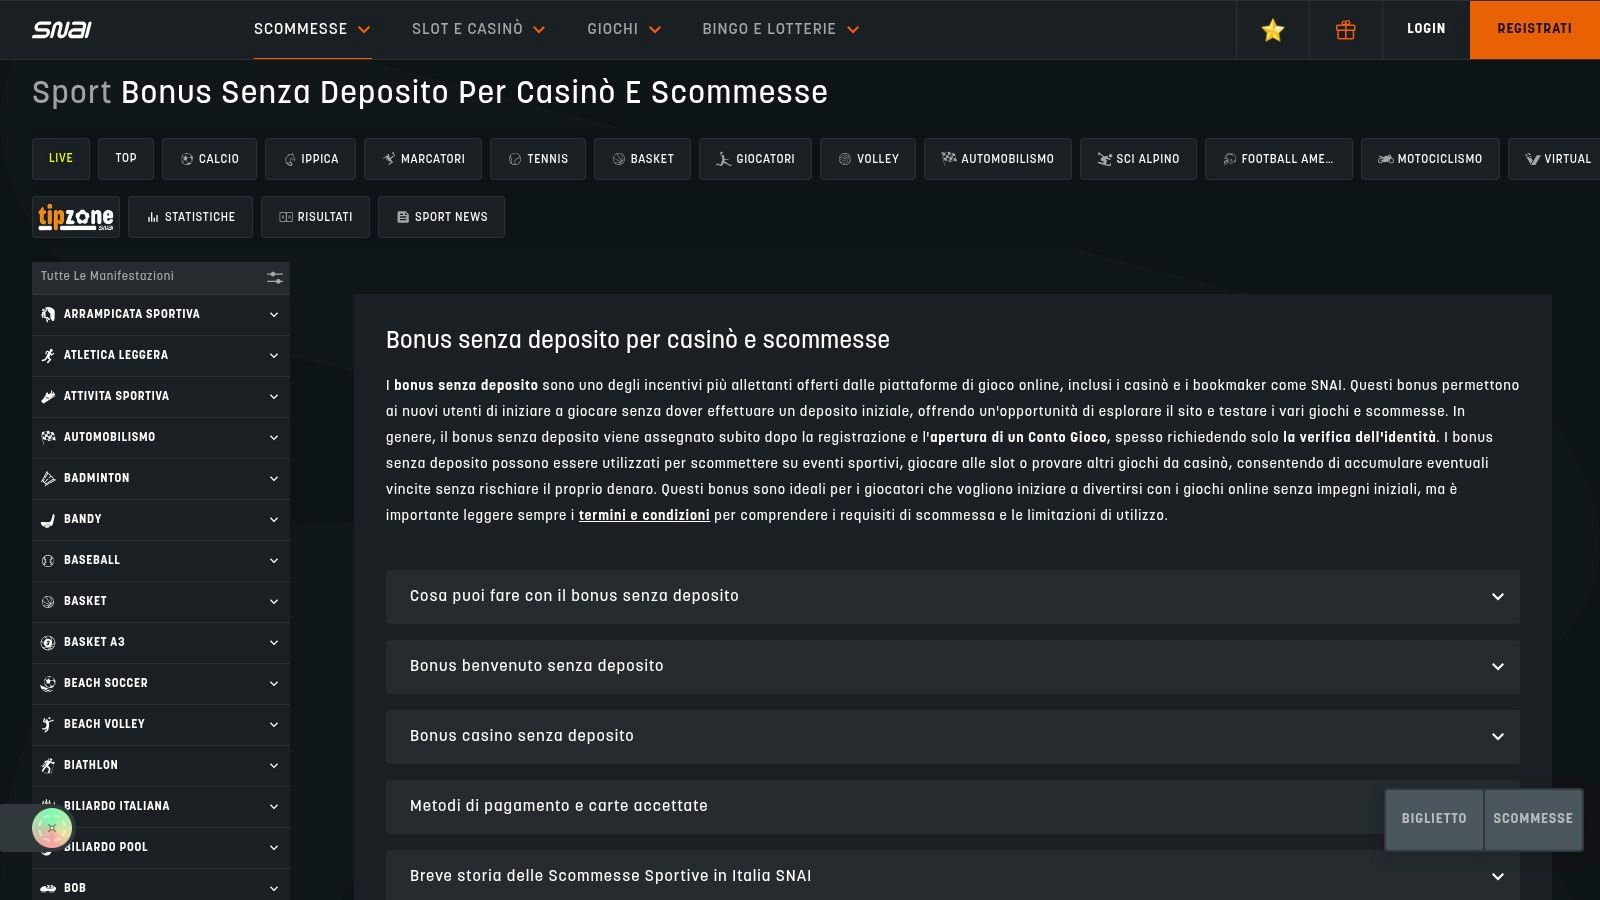Click the Registrati button
Screen dimensions: 1600x900
tap(1535, 29)
